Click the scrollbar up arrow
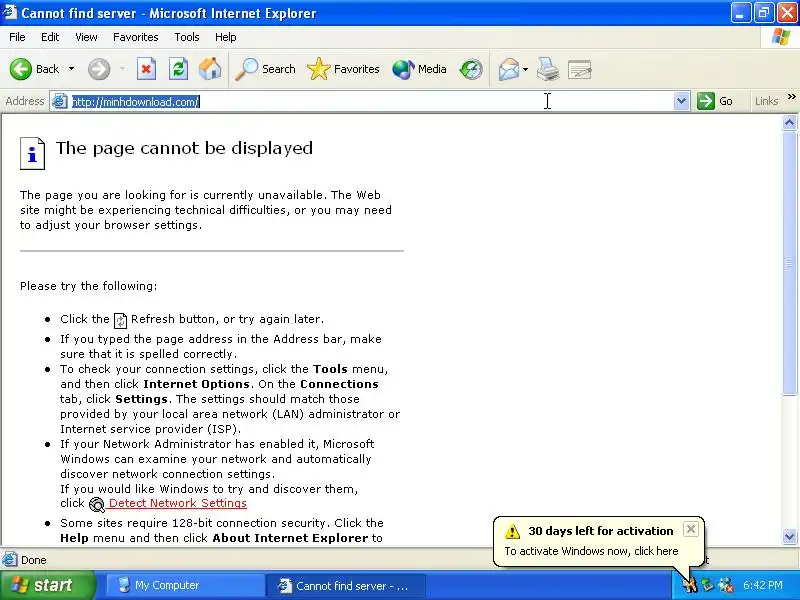The width and height of the screenshot is (800, 600). coord(789,122)
